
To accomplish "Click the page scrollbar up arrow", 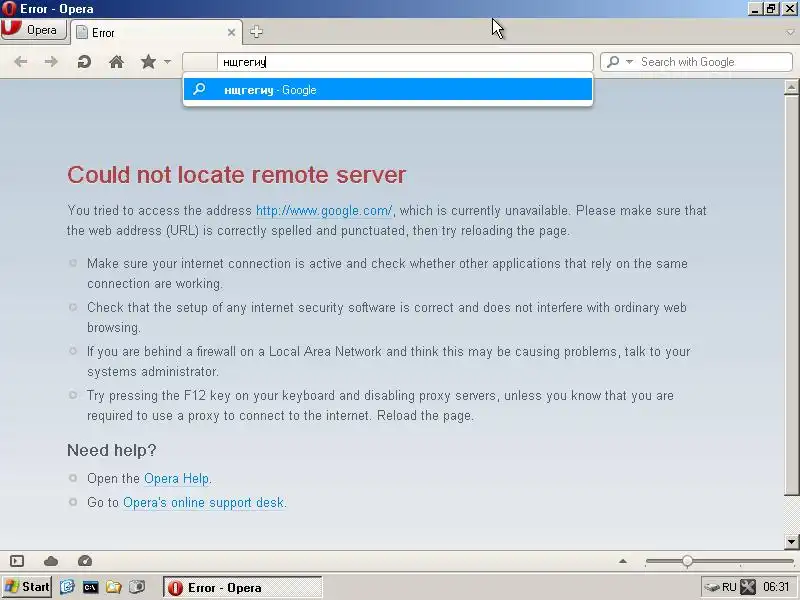I will pos(791,87).
